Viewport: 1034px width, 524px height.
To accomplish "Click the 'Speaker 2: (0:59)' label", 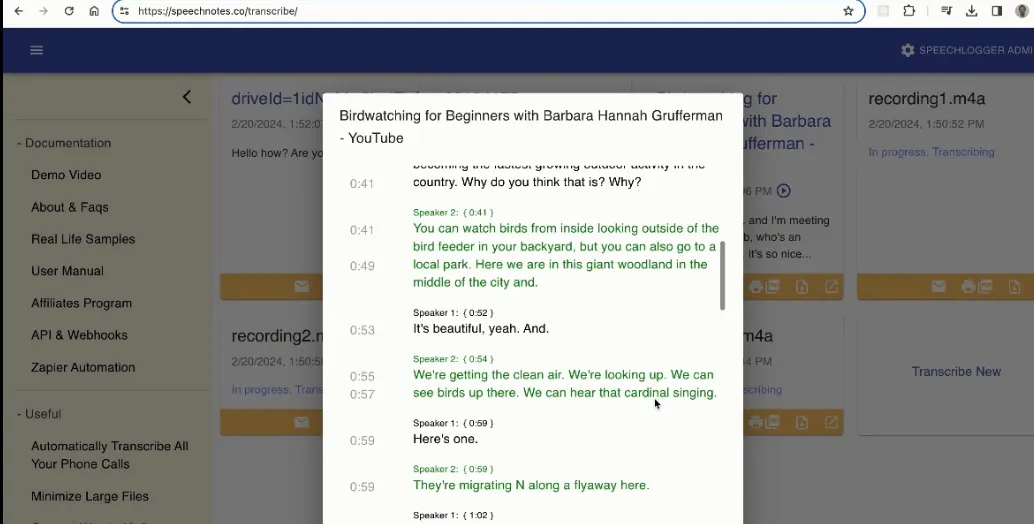I will click(453, 469).
